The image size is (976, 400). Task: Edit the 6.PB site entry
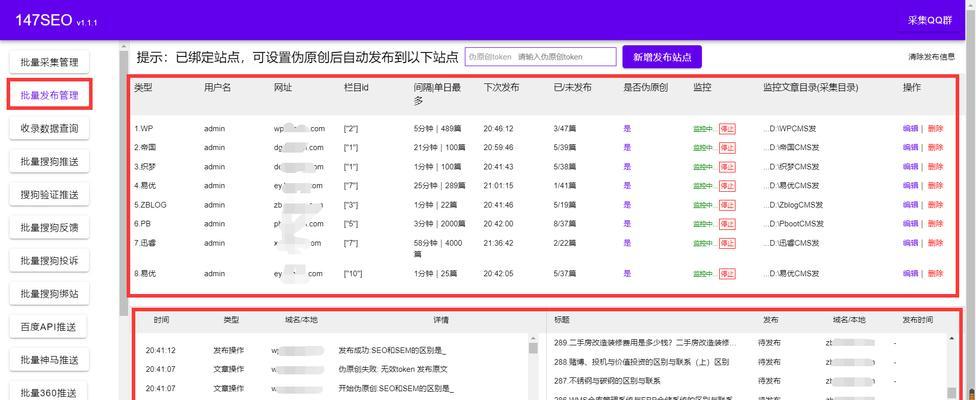tap(910, 223)
